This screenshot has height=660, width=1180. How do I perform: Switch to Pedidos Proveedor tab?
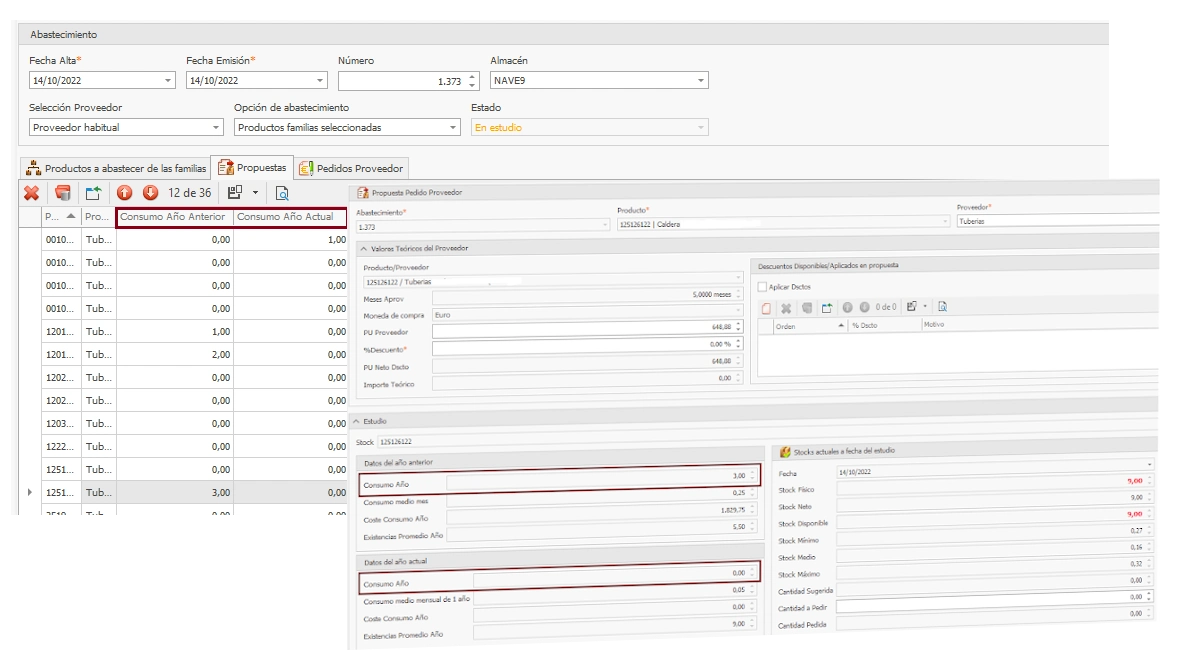pos(352,169)
